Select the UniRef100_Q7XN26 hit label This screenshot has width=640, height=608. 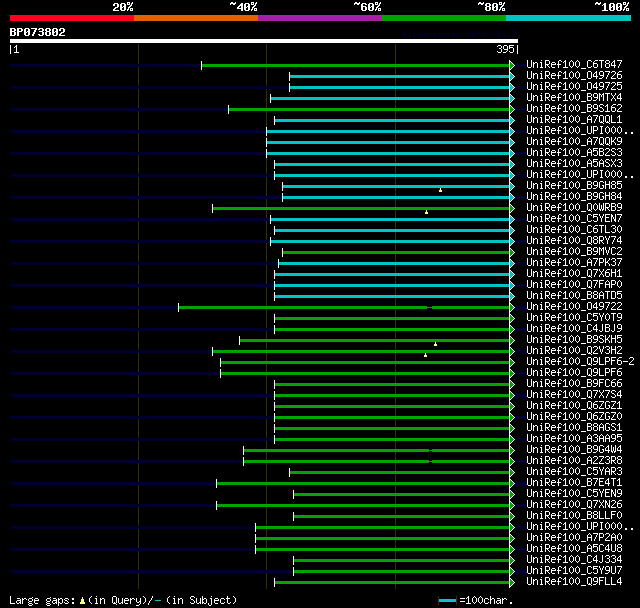(574, 505)
